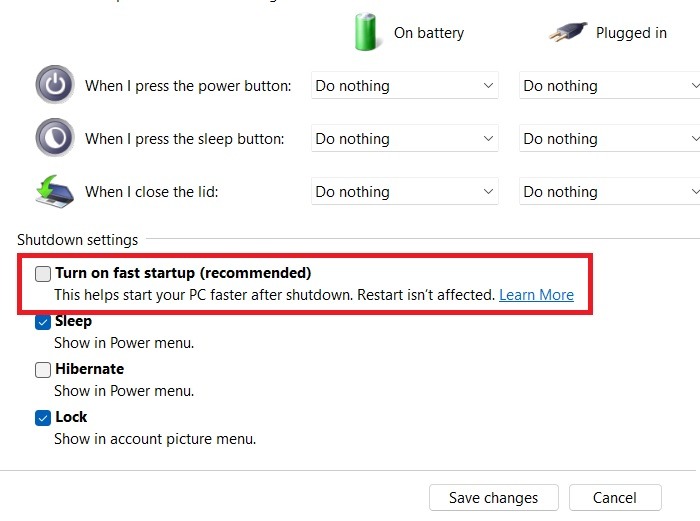Click the green battery icon

click(366, 32)
